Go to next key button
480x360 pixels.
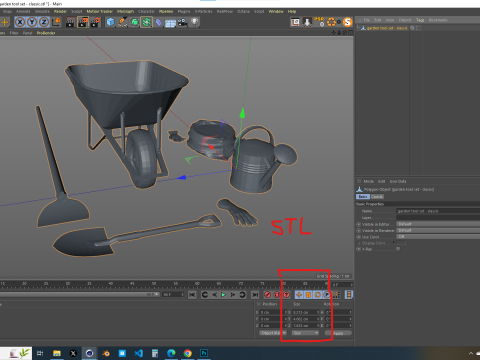242,295
